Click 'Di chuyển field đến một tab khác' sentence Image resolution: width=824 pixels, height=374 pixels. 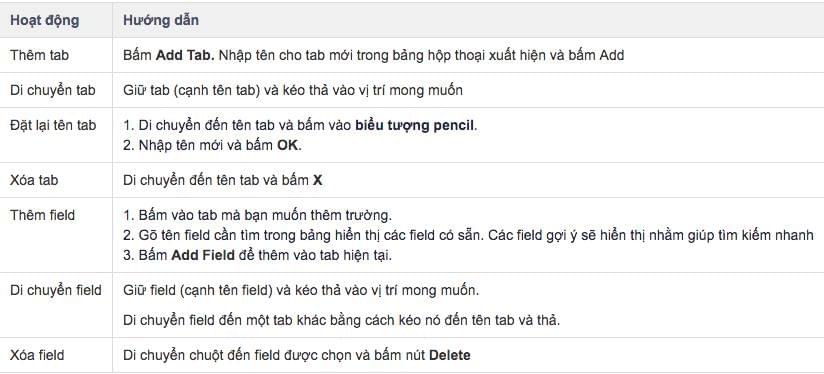342,320
